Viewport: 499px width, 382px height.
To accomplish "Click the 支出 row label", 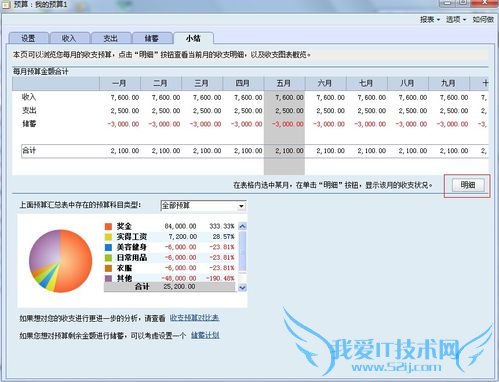I will coord(29,110).
